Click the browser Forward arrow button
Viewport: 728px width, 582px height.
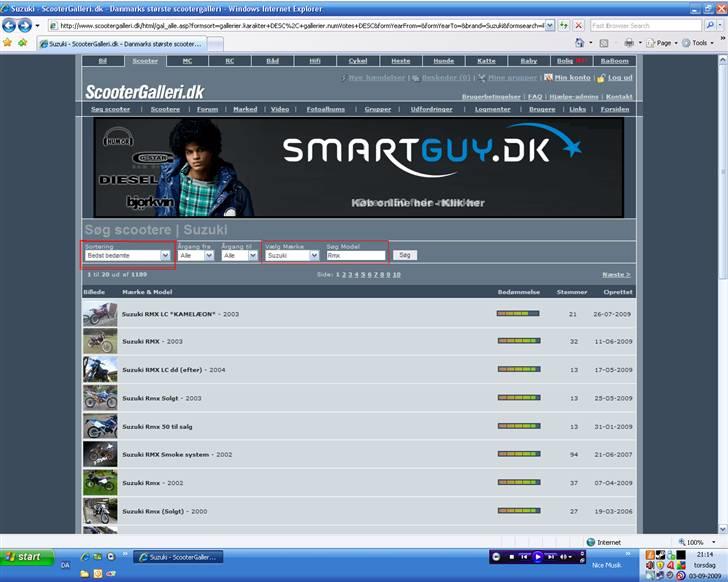click(25, 25)
